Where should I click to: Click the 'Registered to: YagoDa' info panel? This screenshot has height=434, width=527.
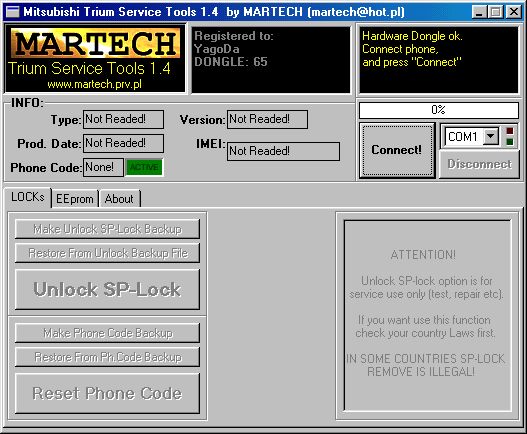click(x=271, y=59)
